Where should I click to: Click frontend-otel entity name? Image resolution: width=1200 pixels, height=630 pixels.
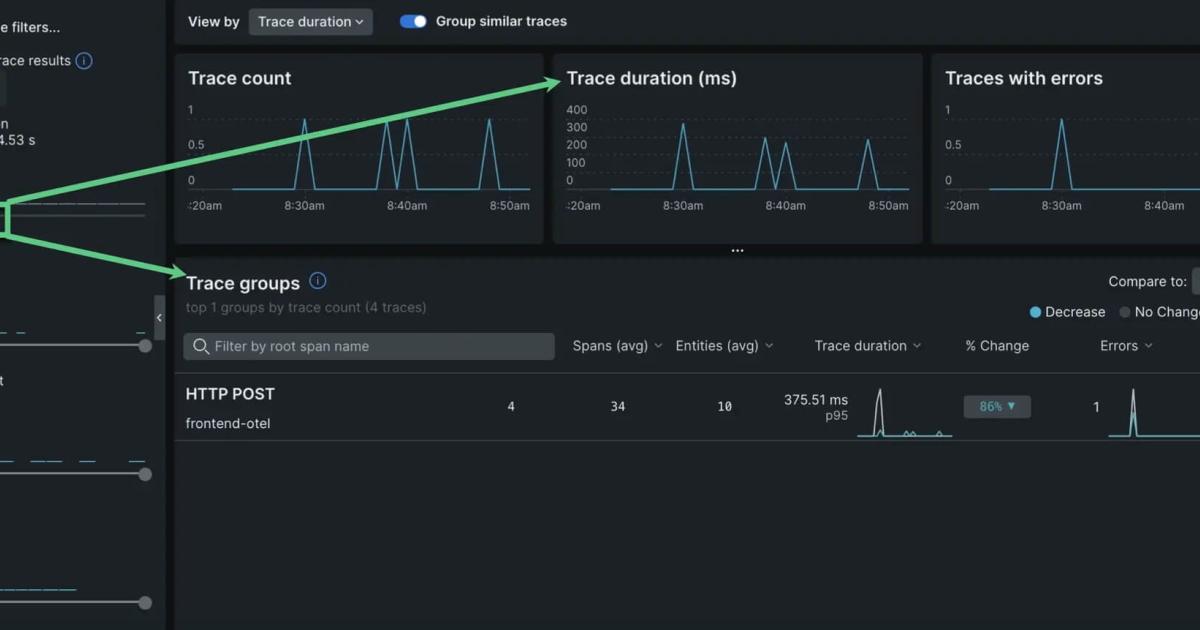click(x=228, y=423)
